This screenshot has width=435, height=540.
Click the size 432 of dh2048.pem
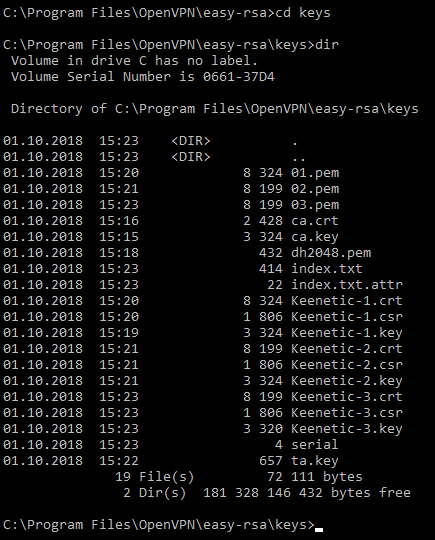(271, 253)
